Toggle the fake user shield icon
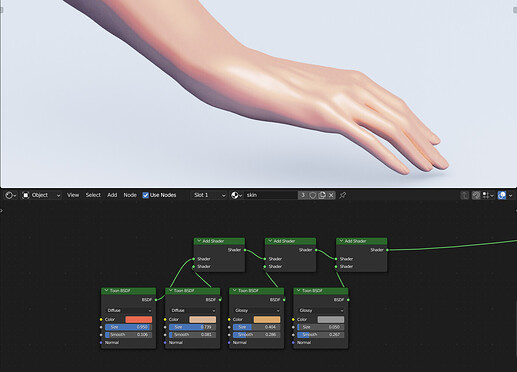Image resolution: width=517 pixels, height=372 pixels. coord(312,195)
